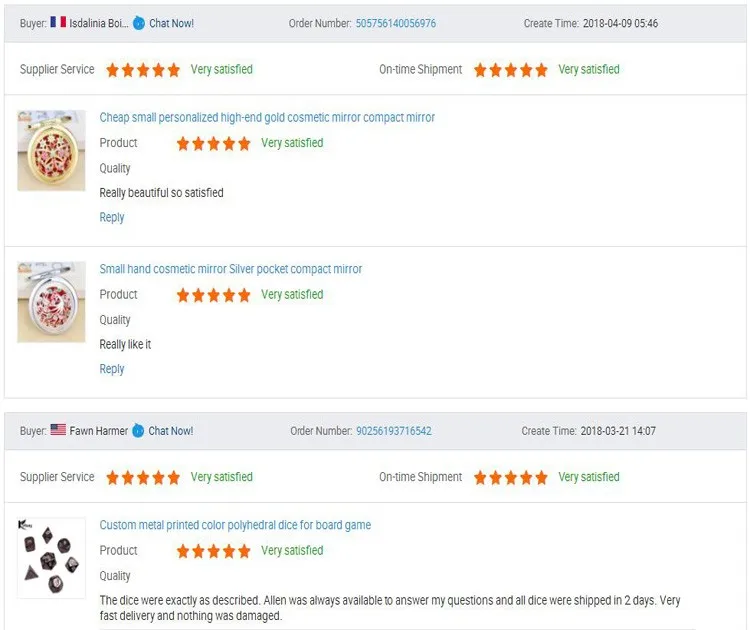The width and height of the screenshot is (750, 630).
Task: Reply to the 'Really beautiful so satisfied' review
Action: click(112, 217)
